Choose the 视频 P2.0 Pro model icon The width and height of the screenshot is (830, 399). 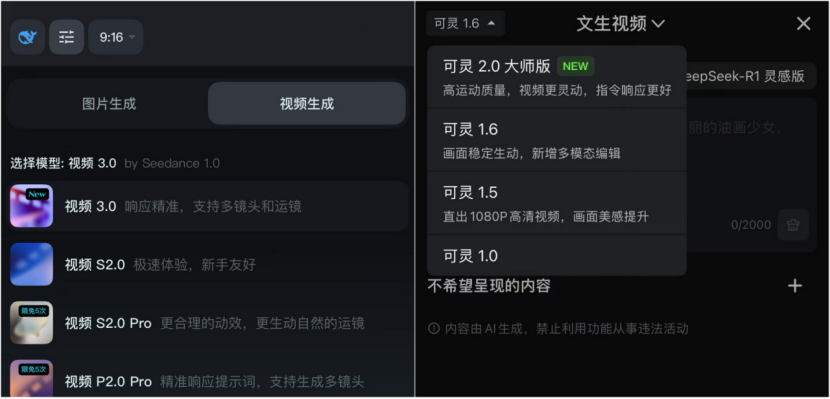pos(32,378)
